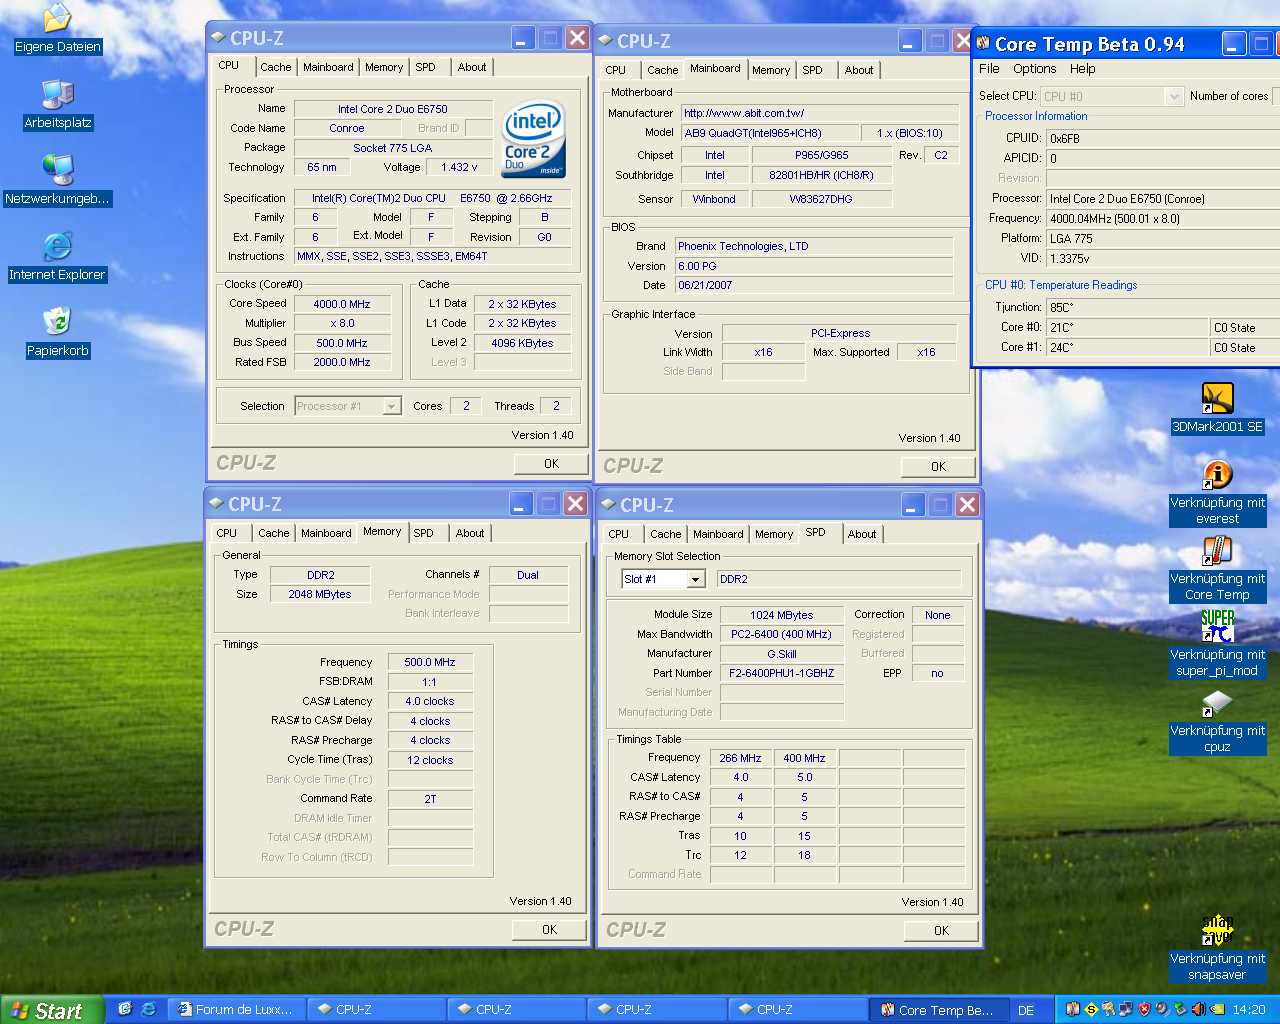
Task: Click the Tjunction value '85C°'
Action: [x=1163, y=307]
